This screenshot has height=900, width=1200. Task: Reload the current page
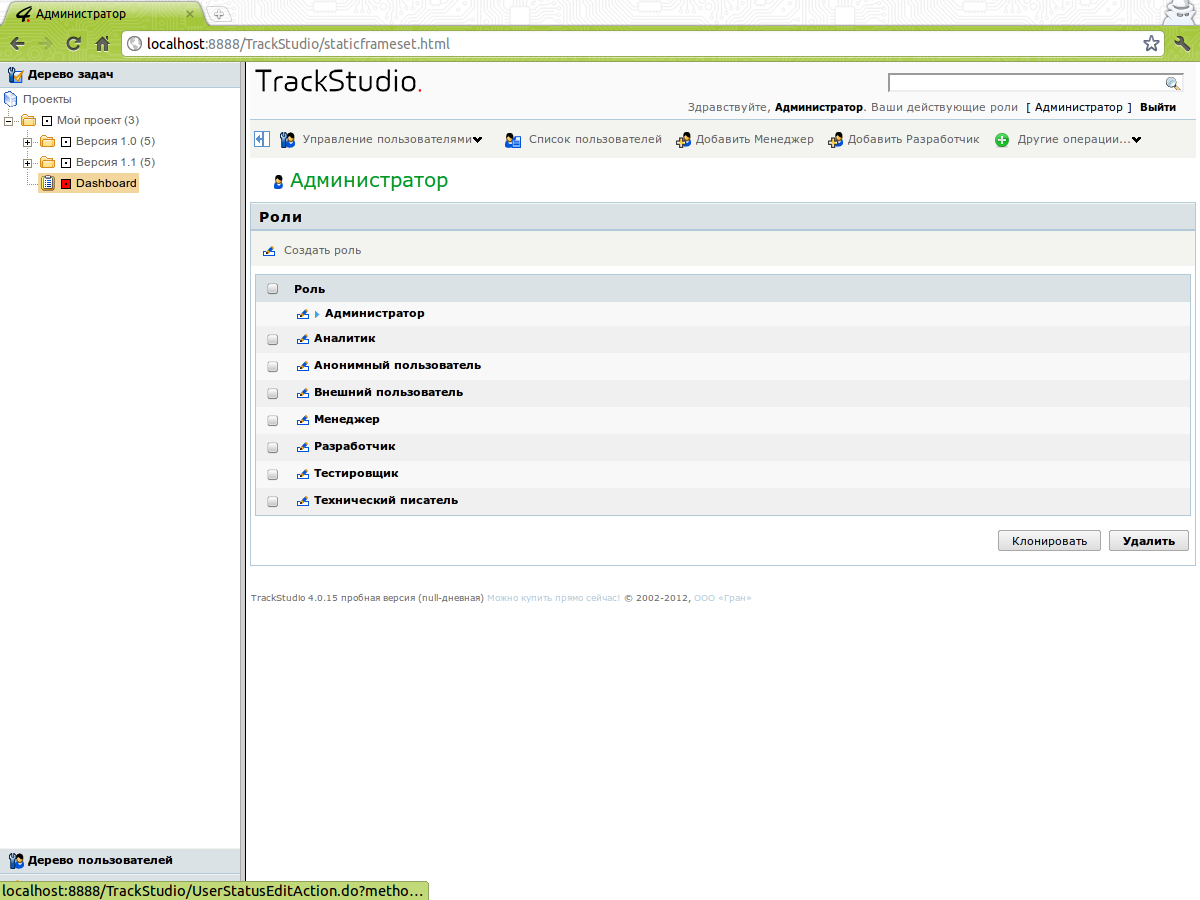click(73, 44)
